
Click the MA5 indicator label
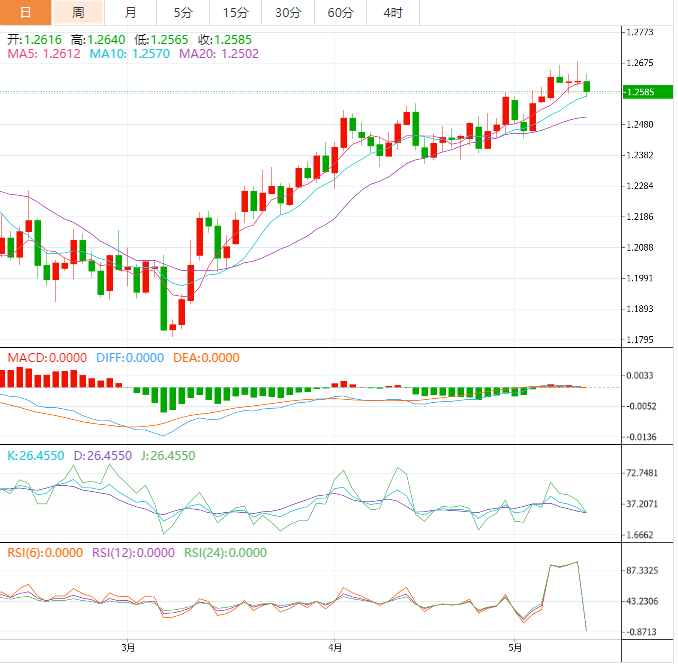(36, 54)
